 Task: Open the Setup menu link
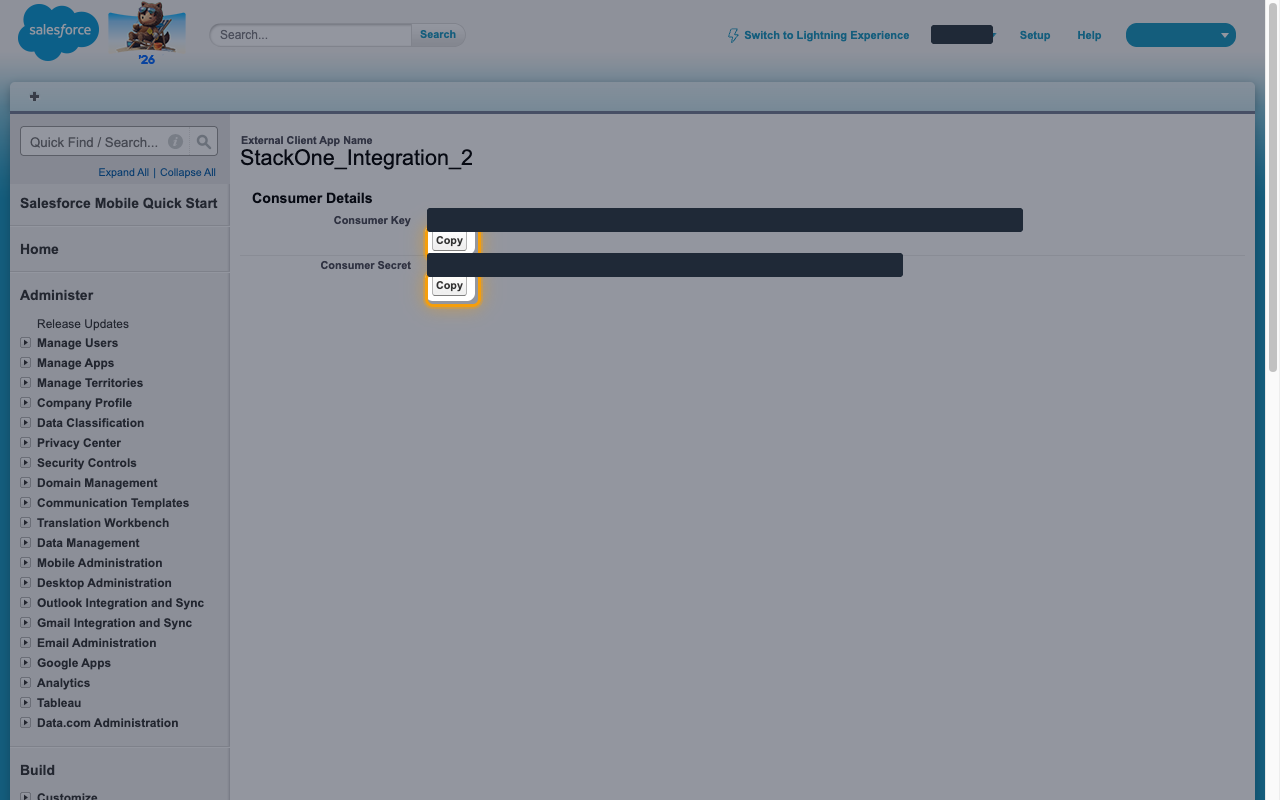(1035, 35)
